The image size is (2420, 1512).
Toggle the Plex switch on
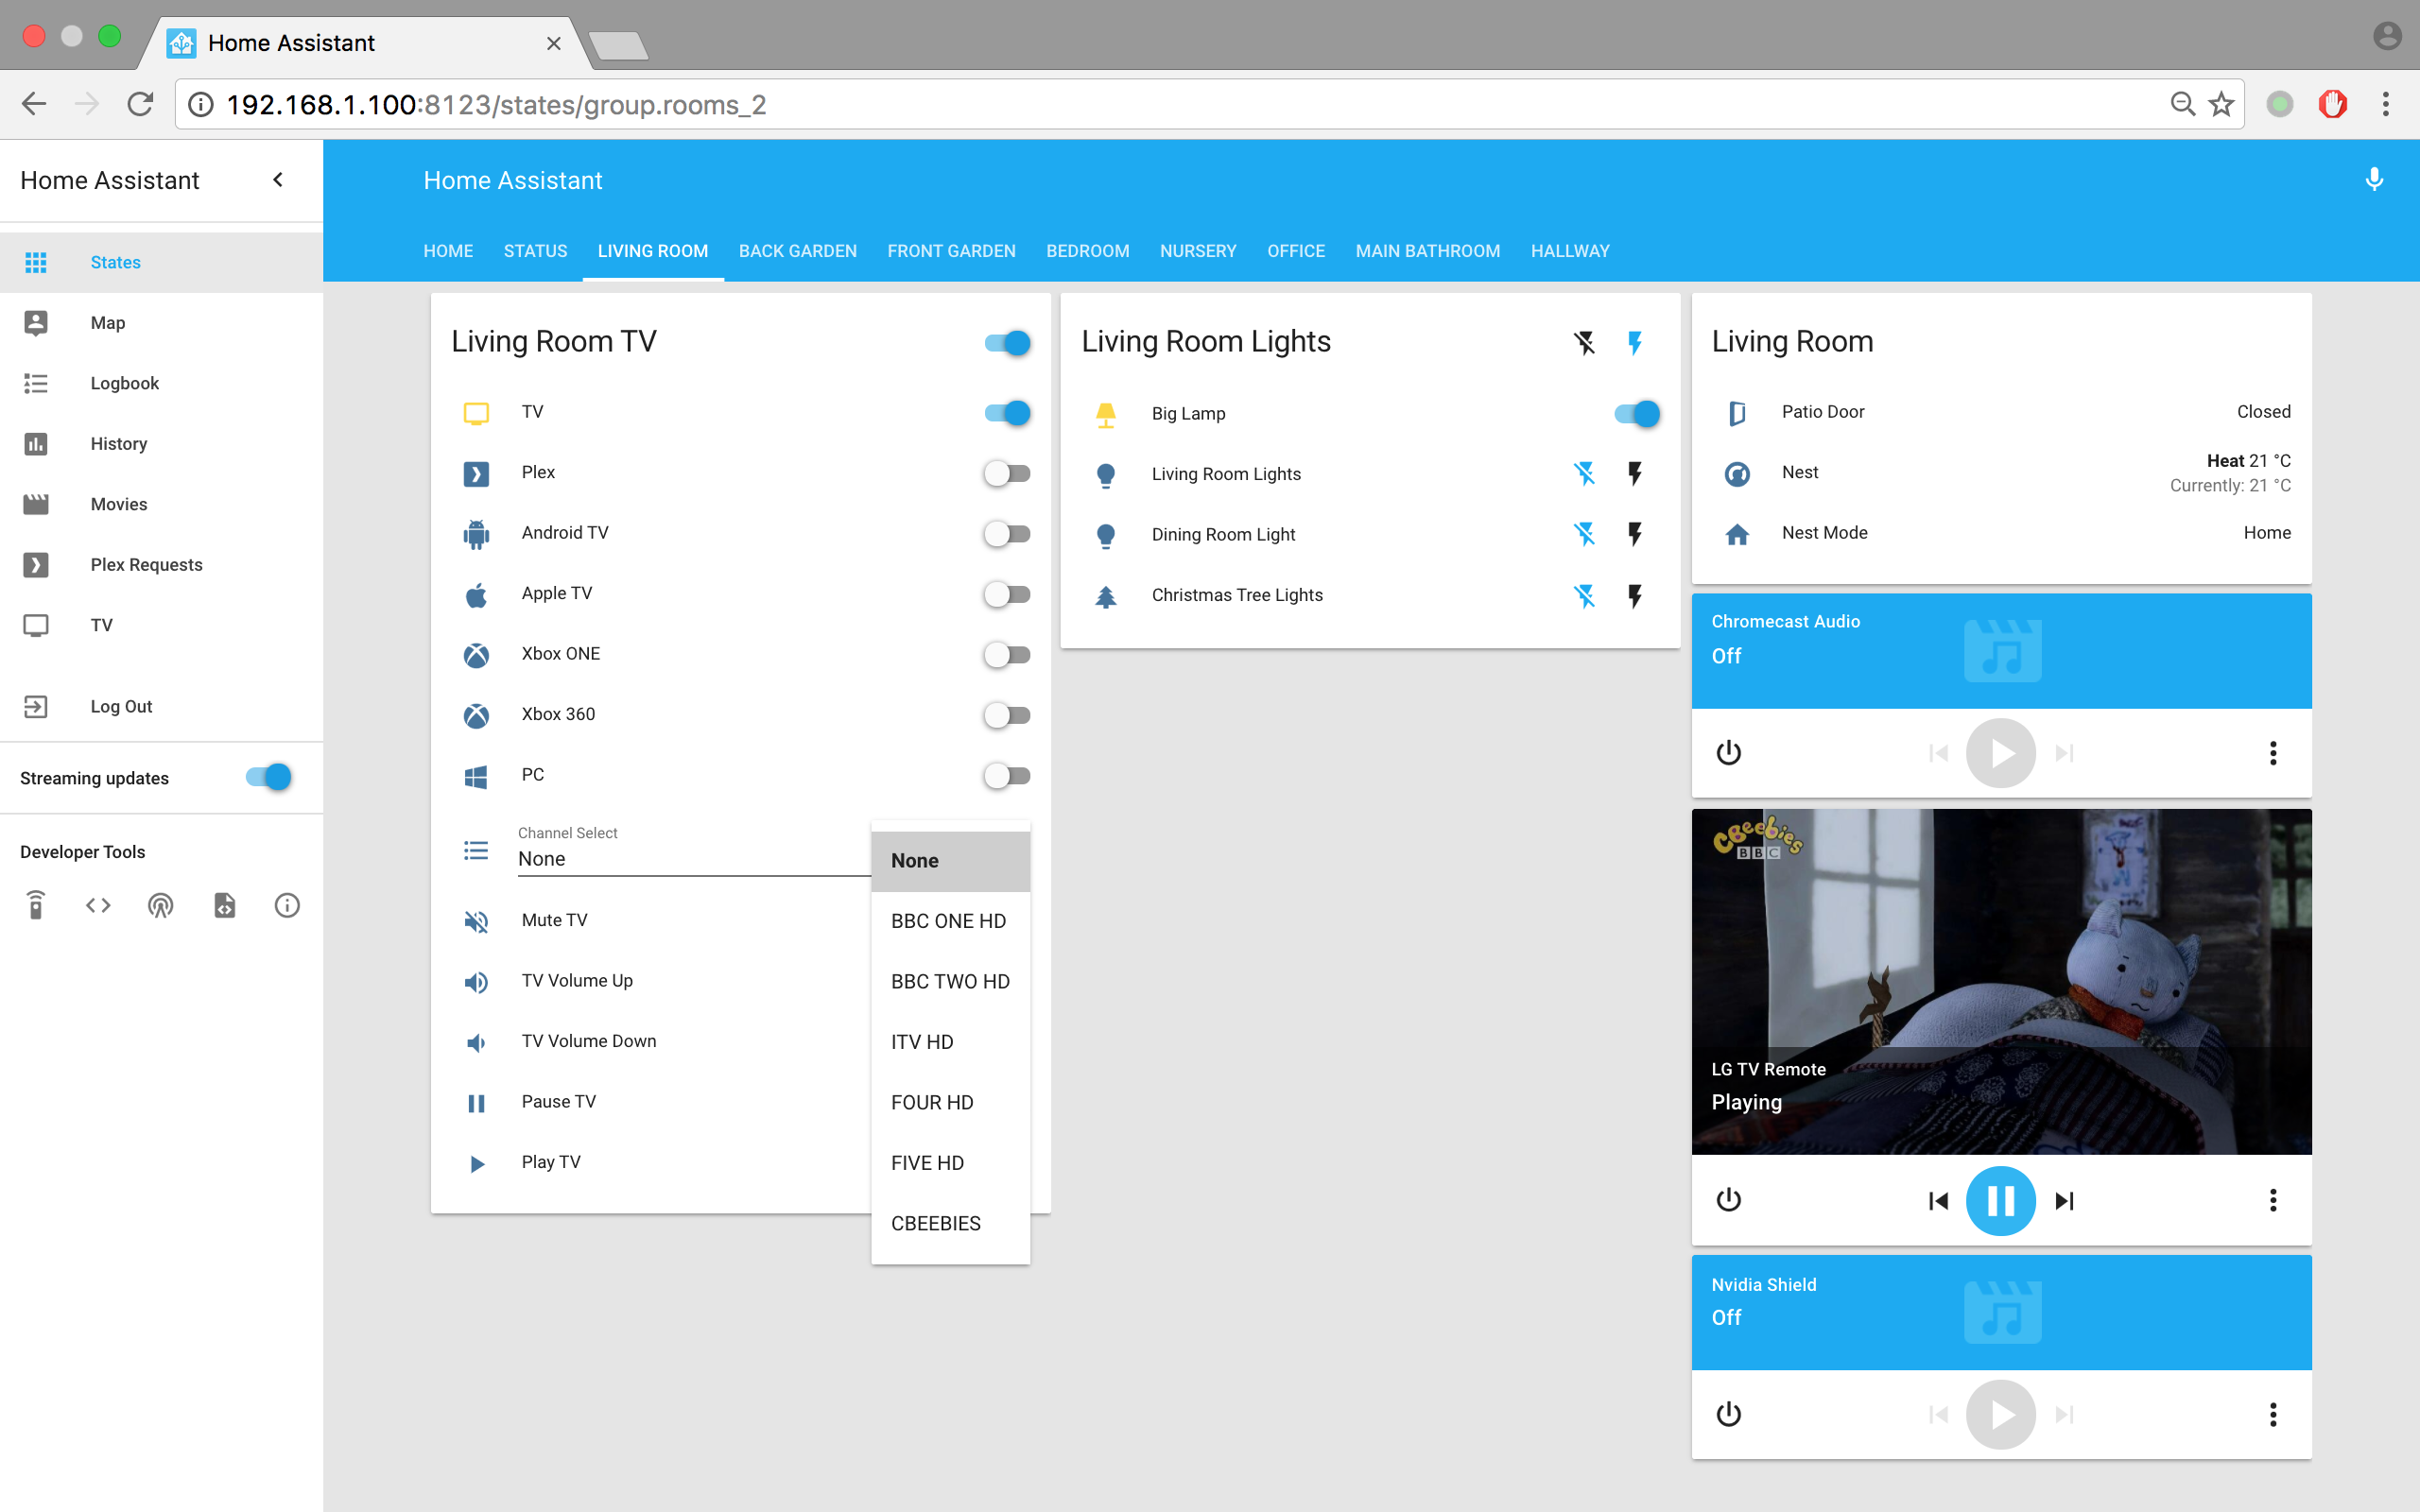click(x=1006, y=473)
